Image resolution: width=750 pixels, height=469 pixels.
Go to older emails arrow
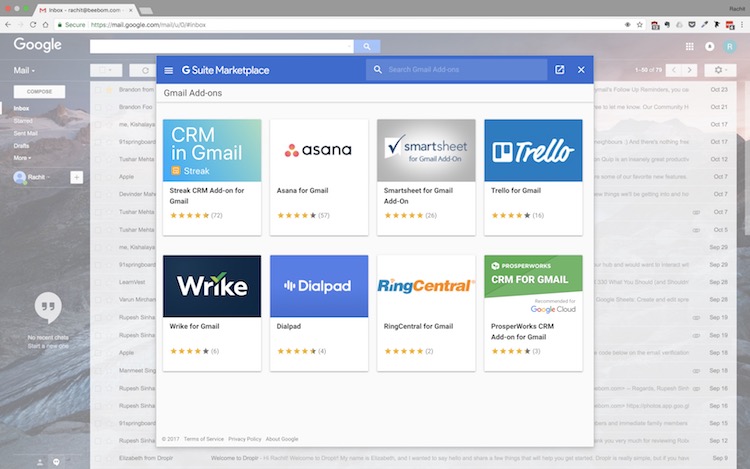coord(689,70)
